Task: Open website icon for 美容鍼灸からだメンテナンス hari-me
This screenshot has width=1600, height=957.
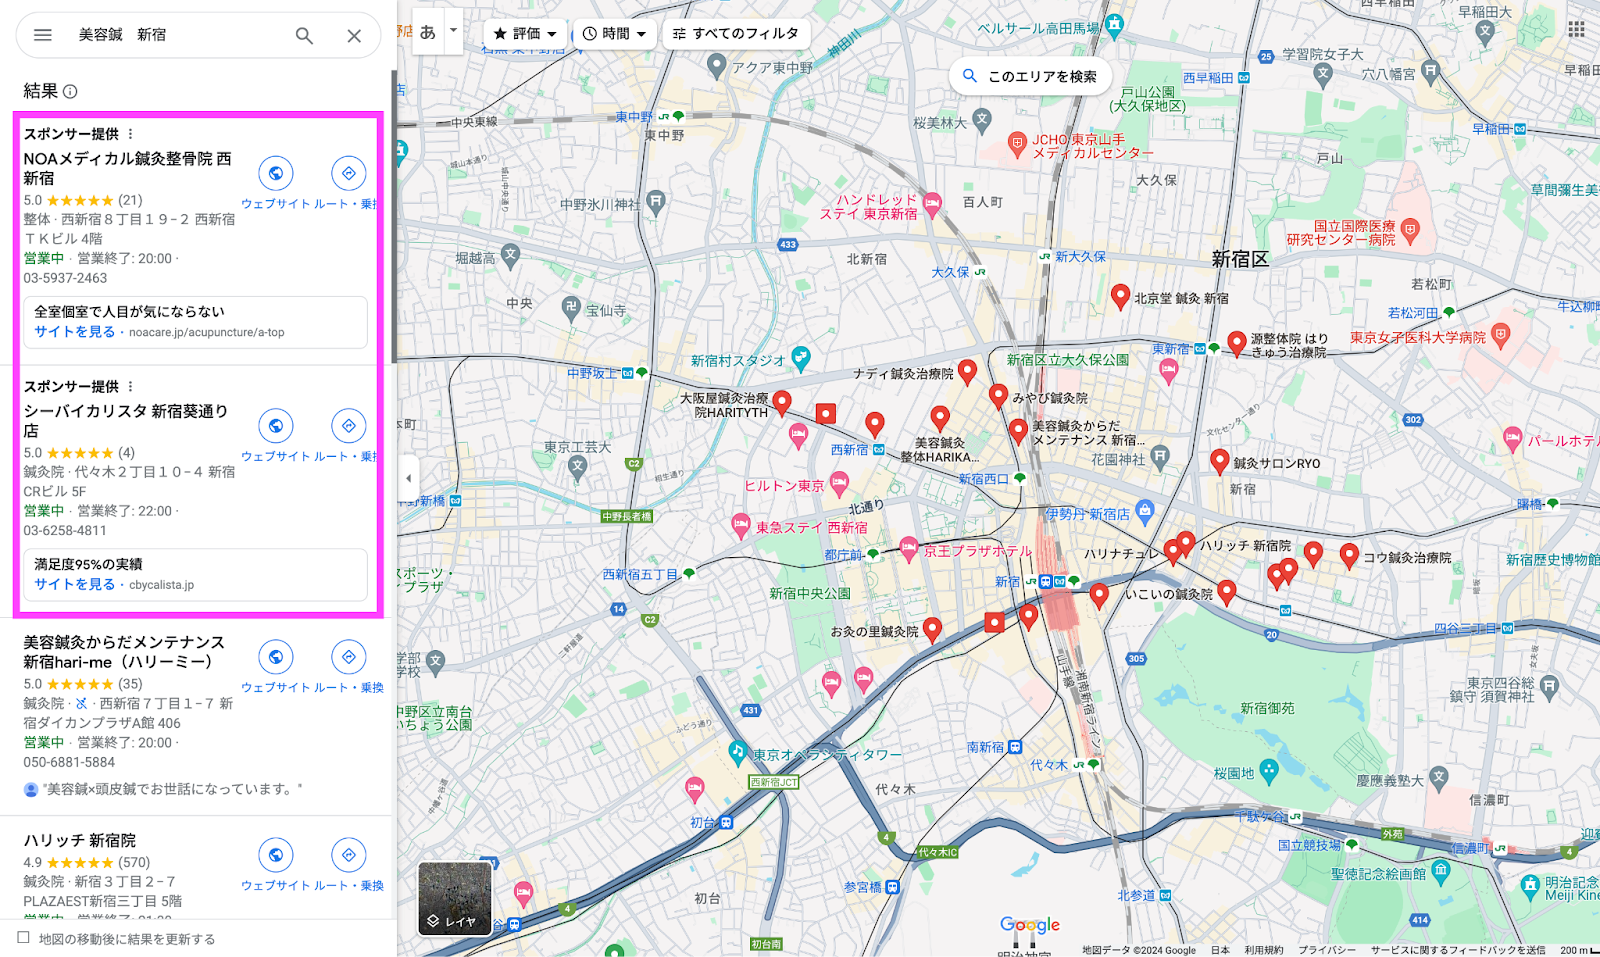Action: click(275, 657)
